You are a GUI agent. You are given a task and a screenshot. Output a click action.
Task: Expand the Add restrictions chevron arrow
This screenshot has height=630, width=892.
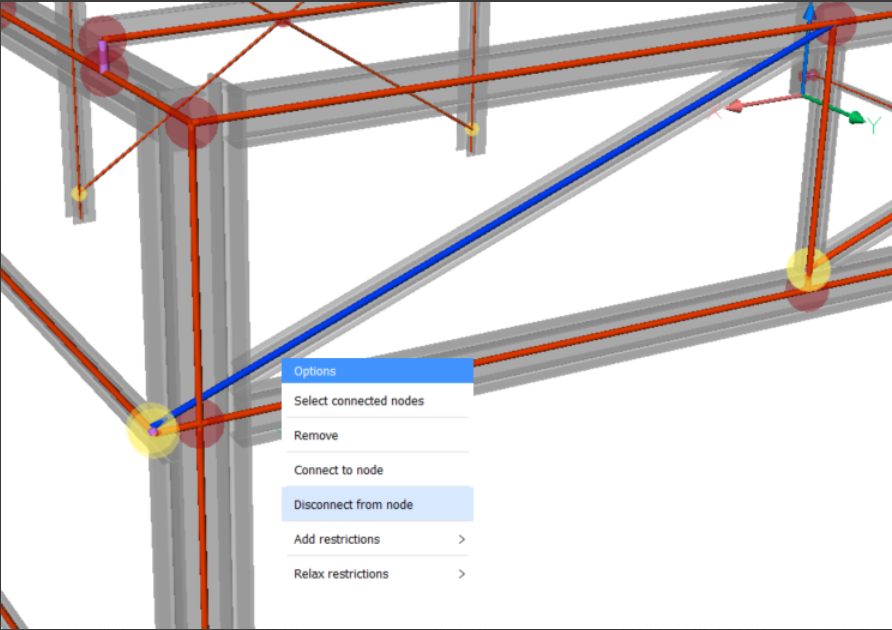(x=462, y=539)
